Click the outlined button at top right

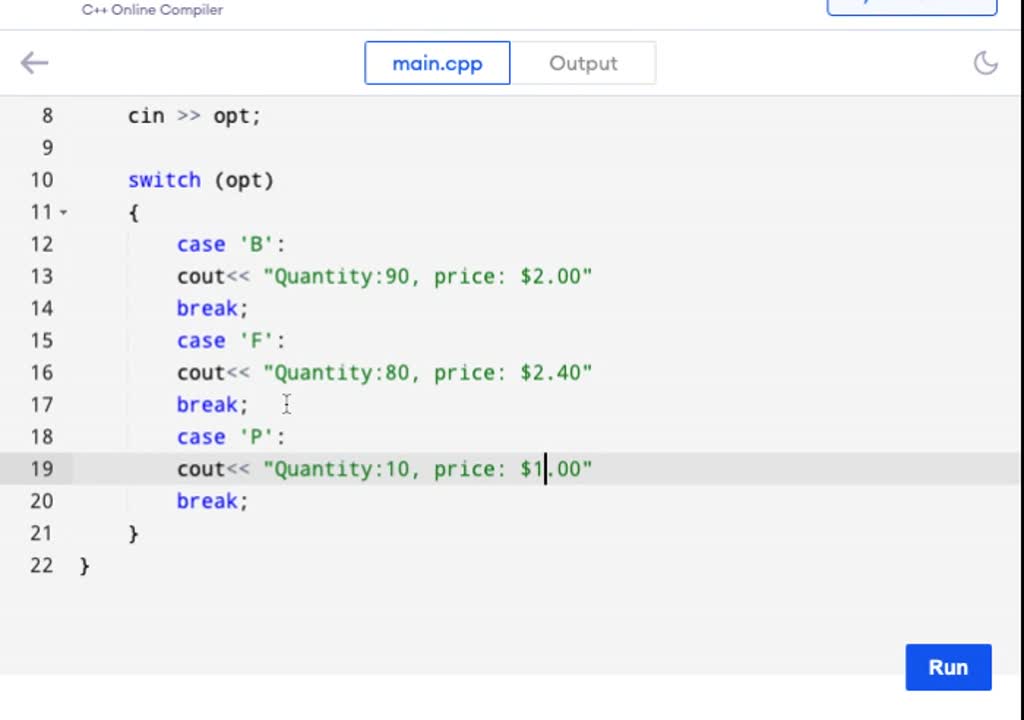tap(910, 5)
